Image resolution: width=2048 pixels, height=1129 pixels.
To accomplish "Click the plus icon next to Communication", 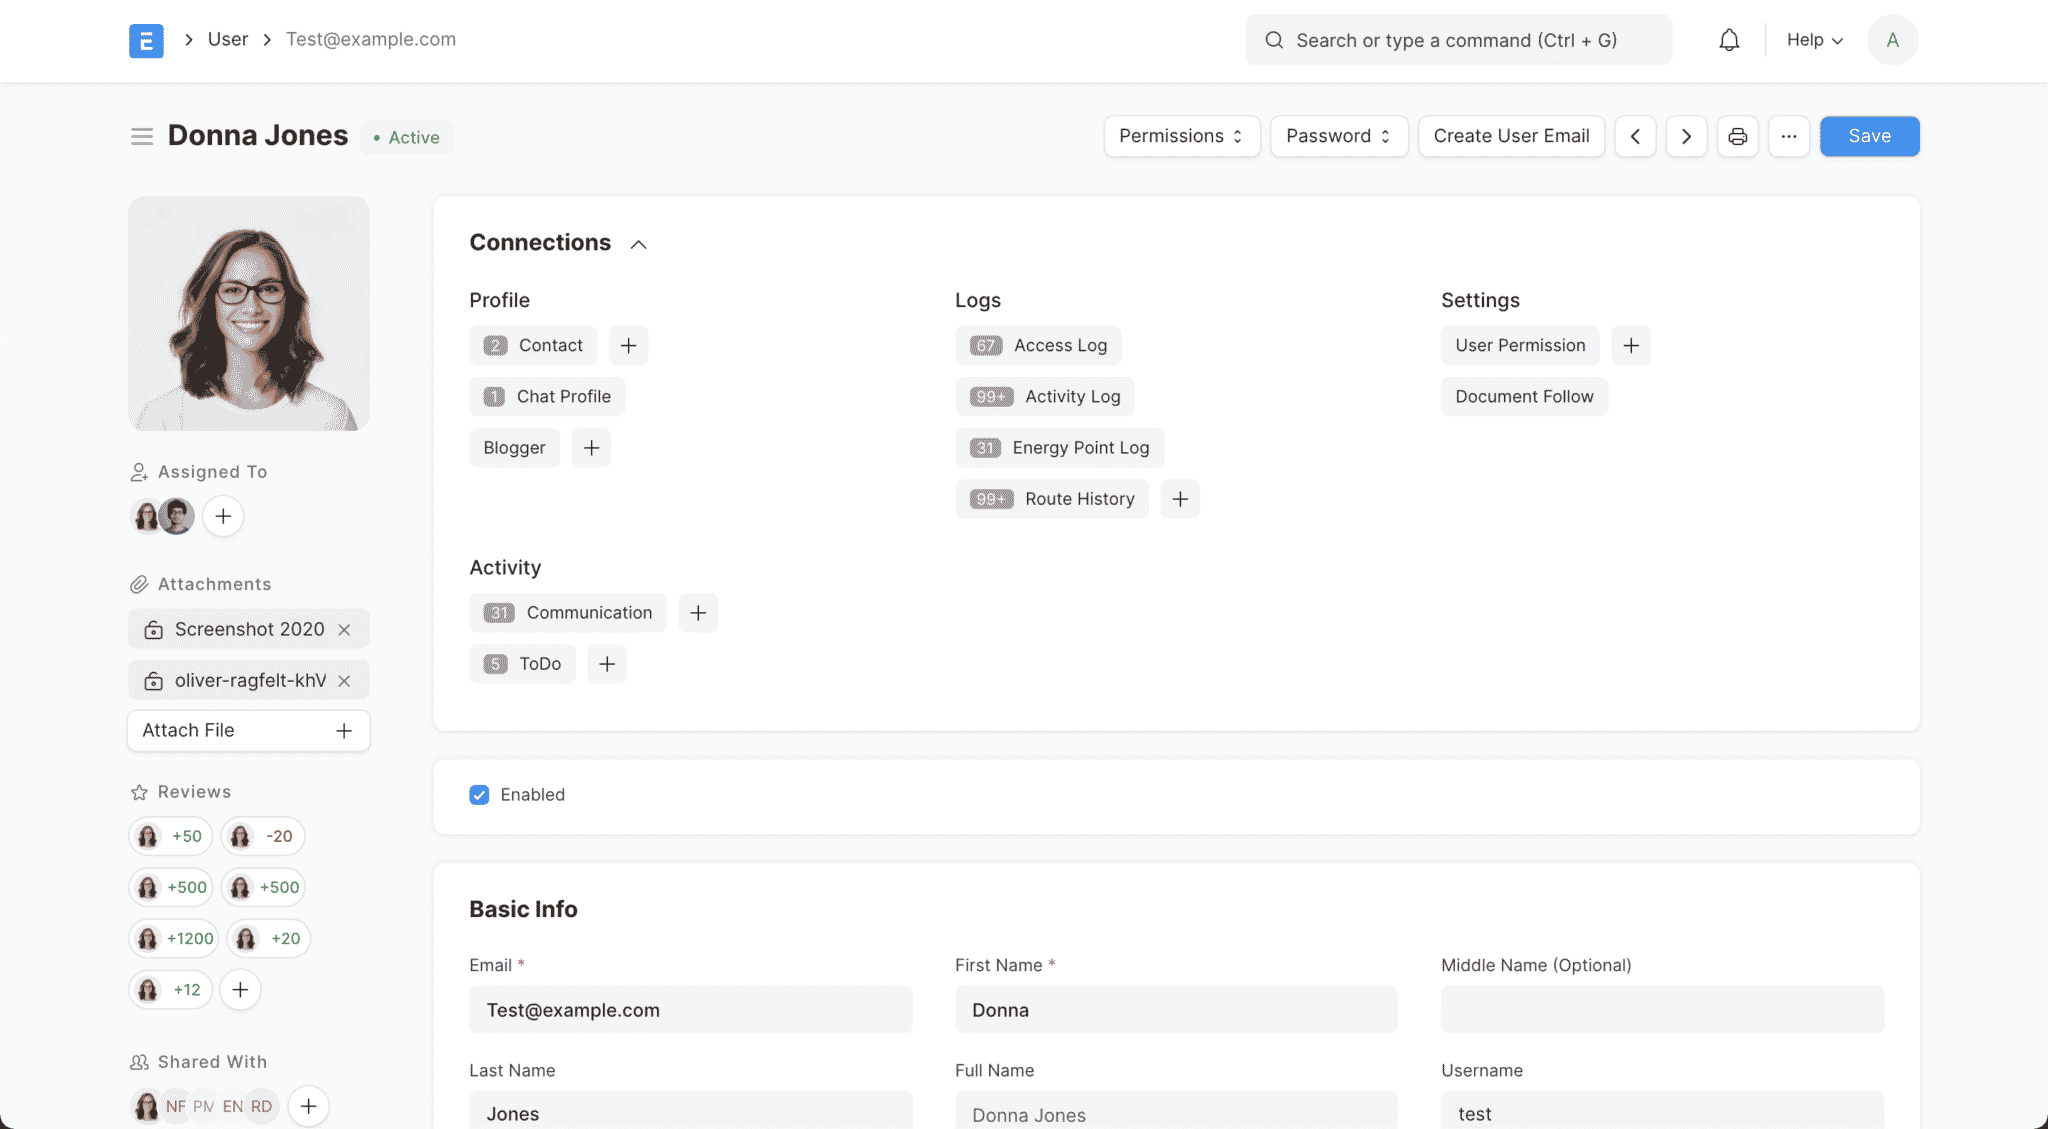I will [x=698, y=612].
